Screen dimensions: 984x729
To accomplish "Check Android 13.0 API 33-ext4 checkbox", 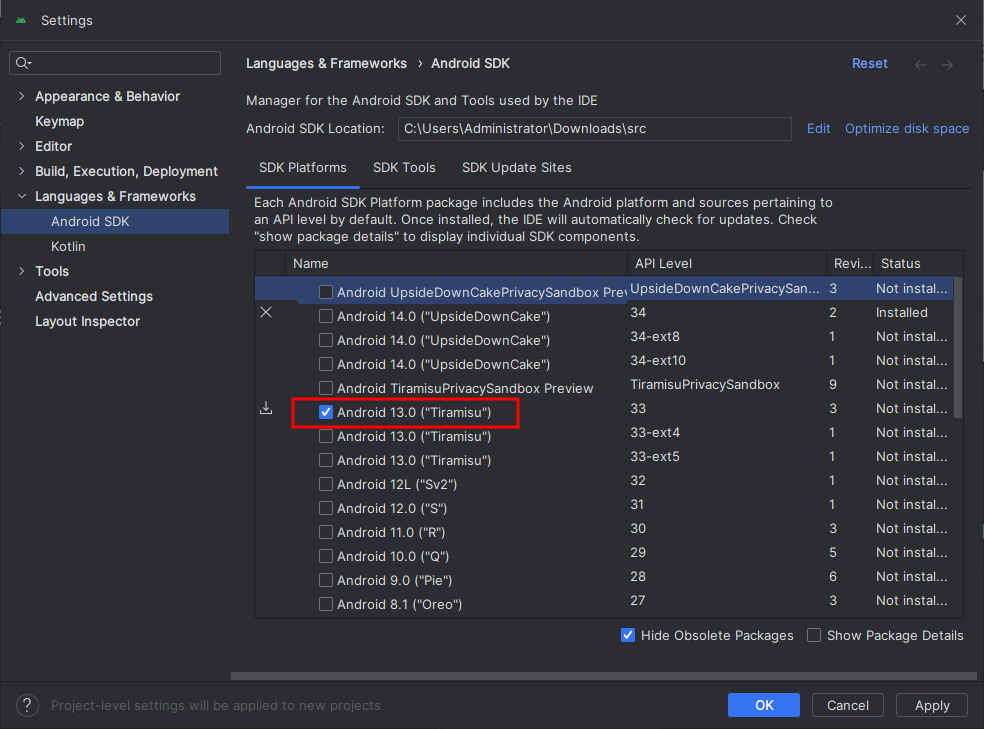I will click(x=326, y=436).
